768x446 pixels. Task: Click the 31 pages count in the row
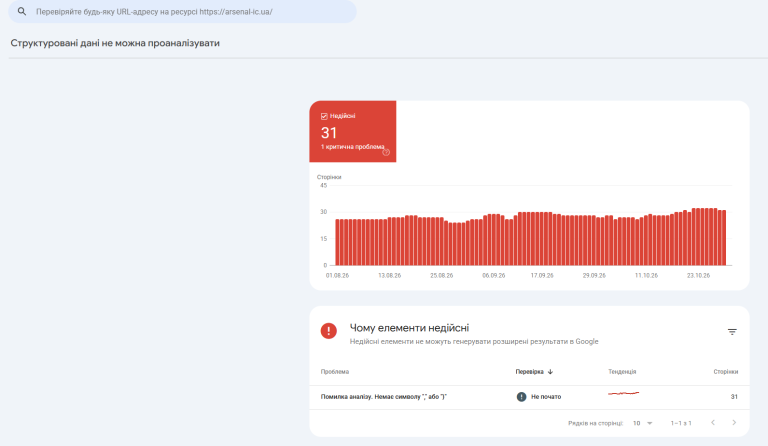[734, 397]
